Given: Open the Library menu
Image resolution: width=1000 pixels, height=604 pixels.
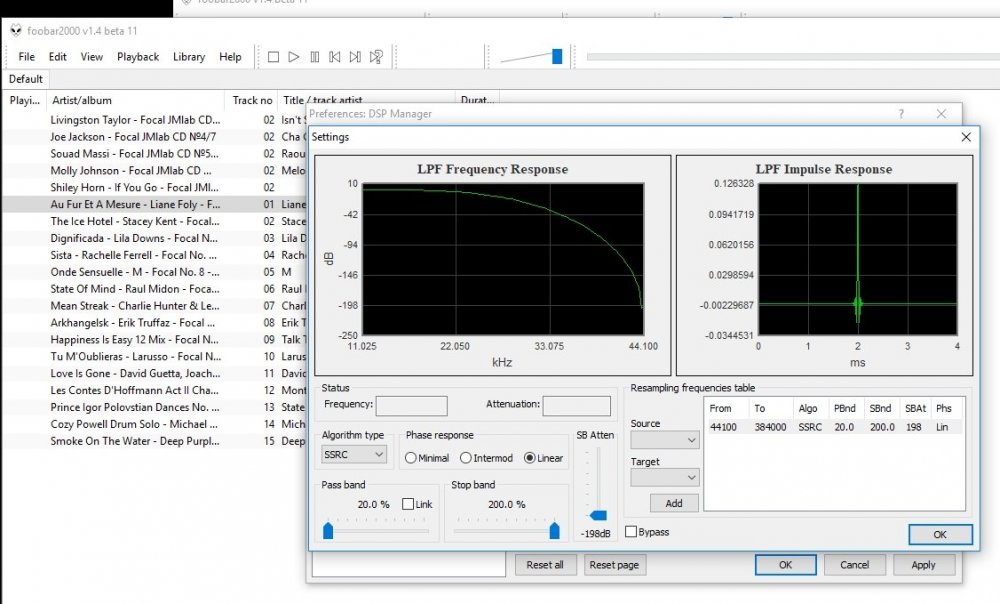Looking at the screenshot, I should [x=189, y=57].
